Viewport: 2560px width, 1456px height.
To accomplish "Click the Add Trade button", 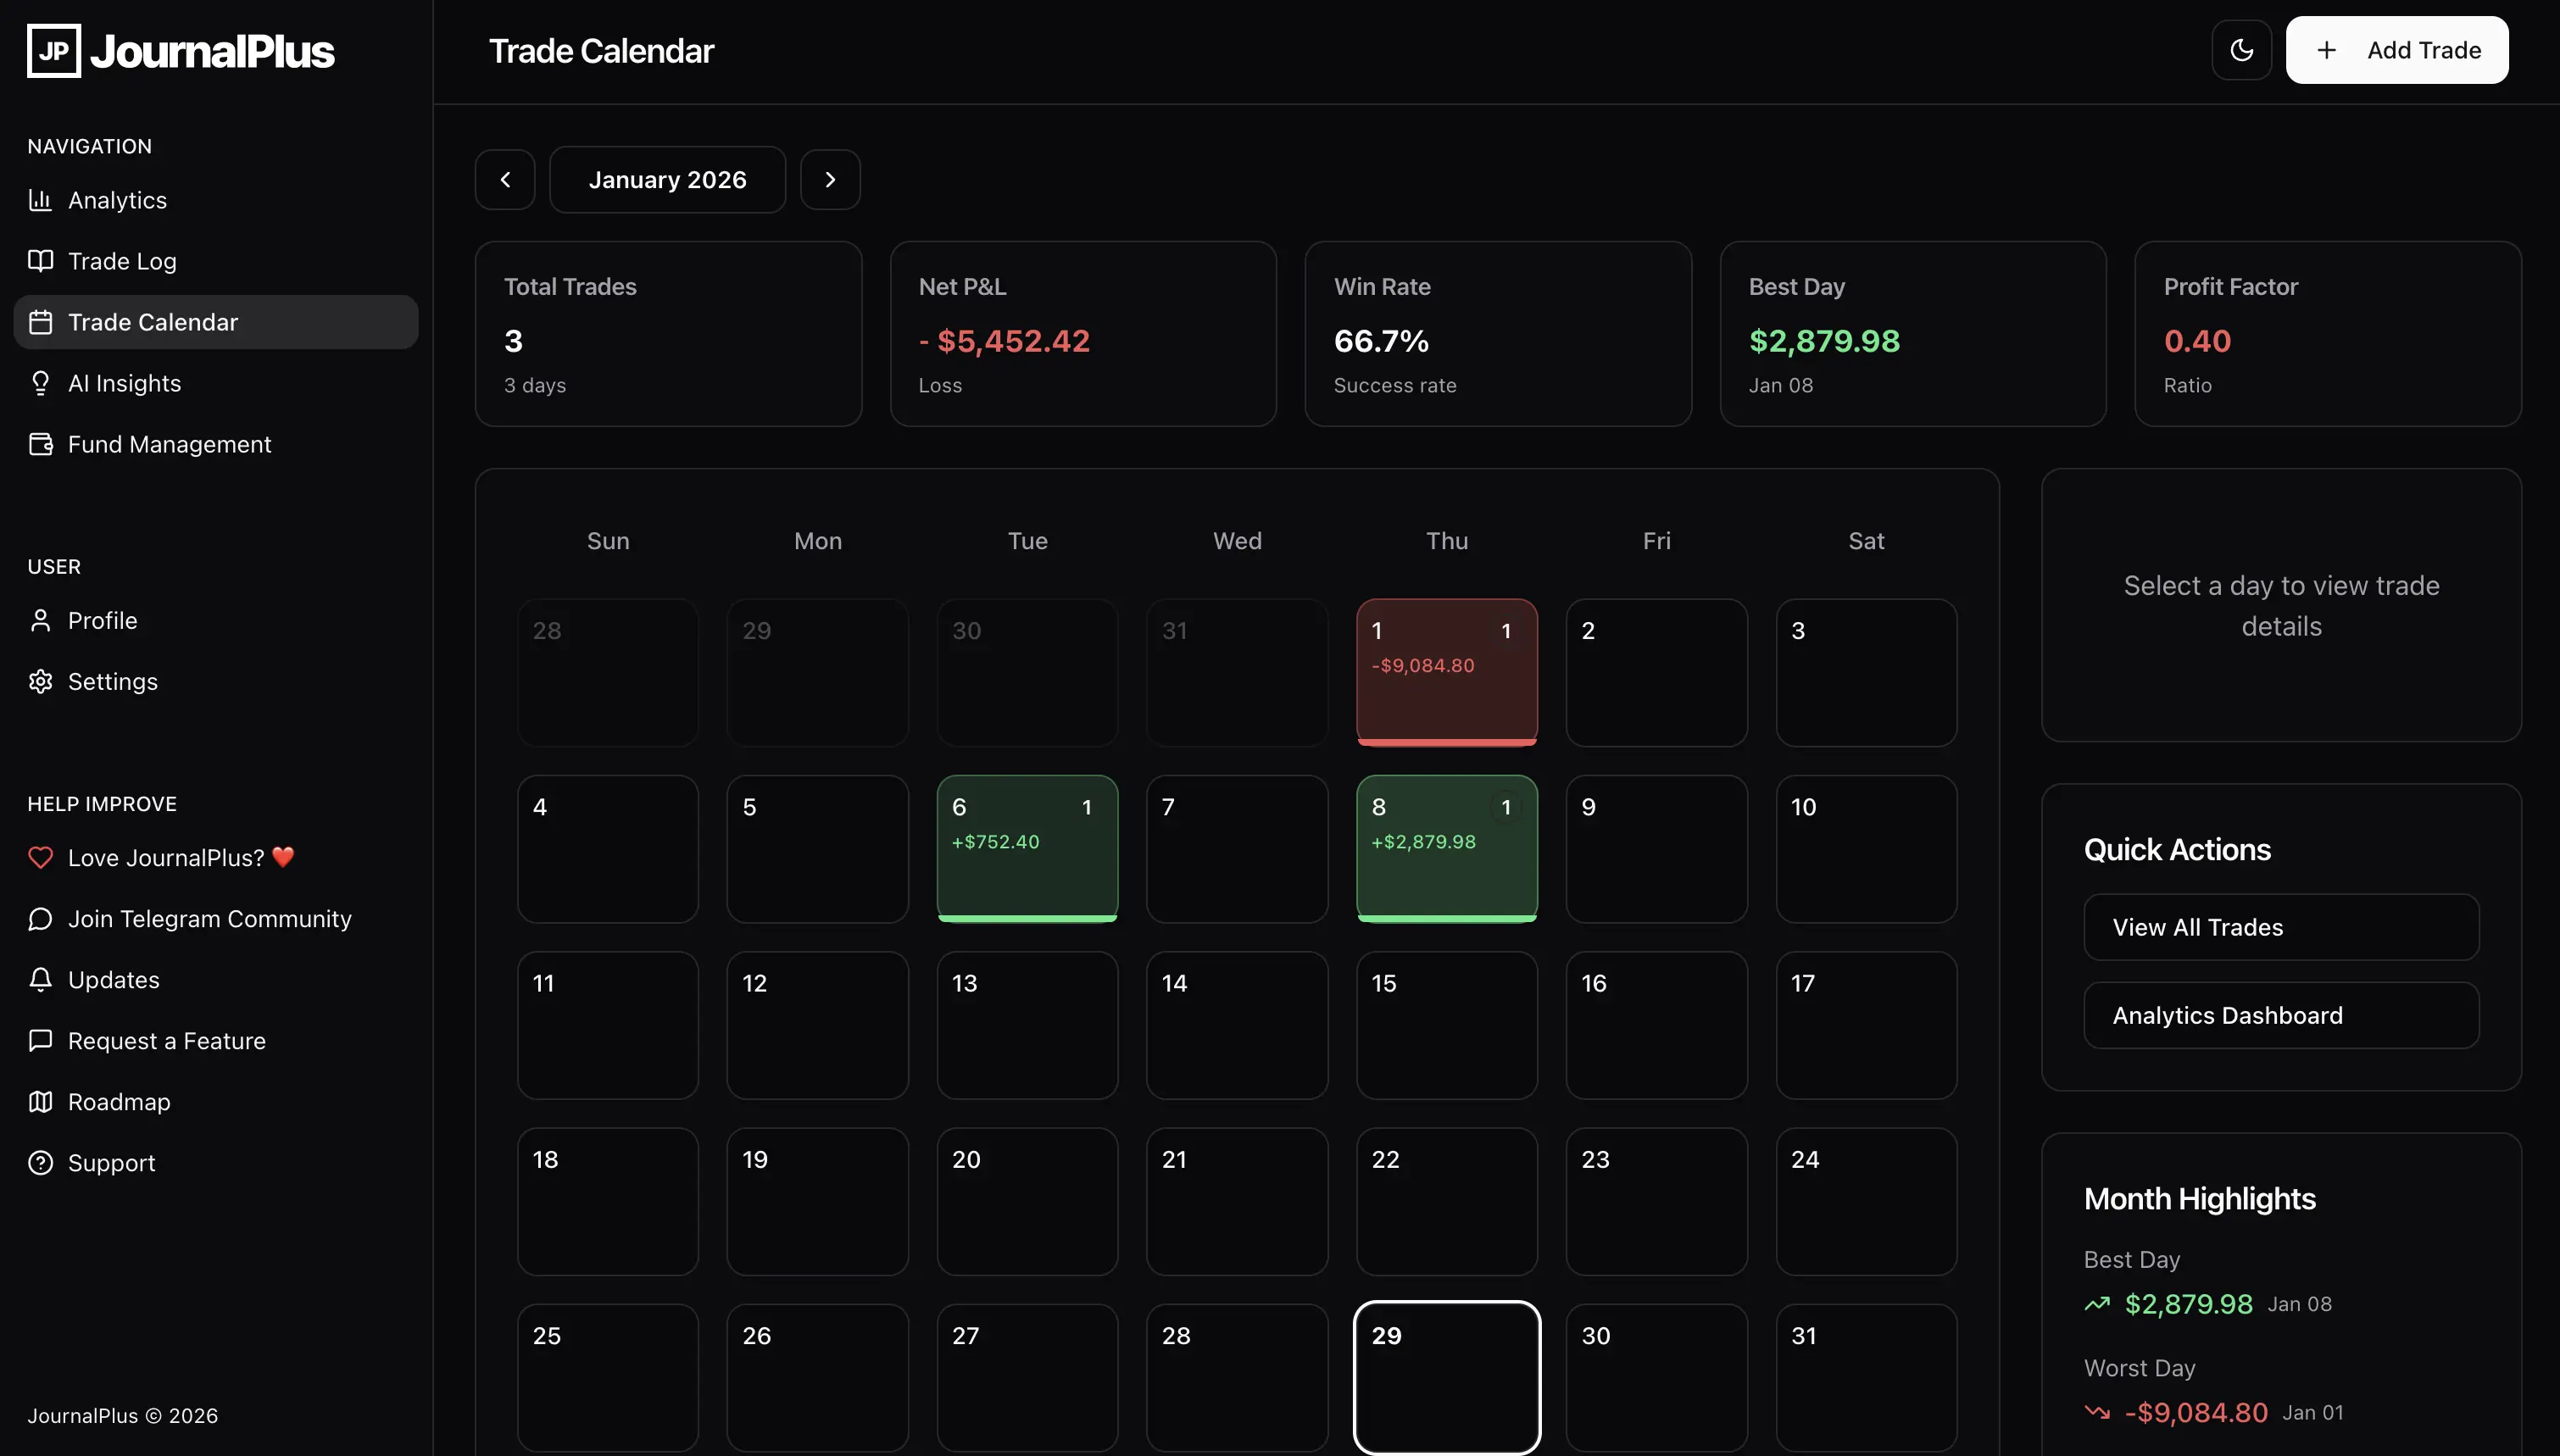I will (2396, 50).
